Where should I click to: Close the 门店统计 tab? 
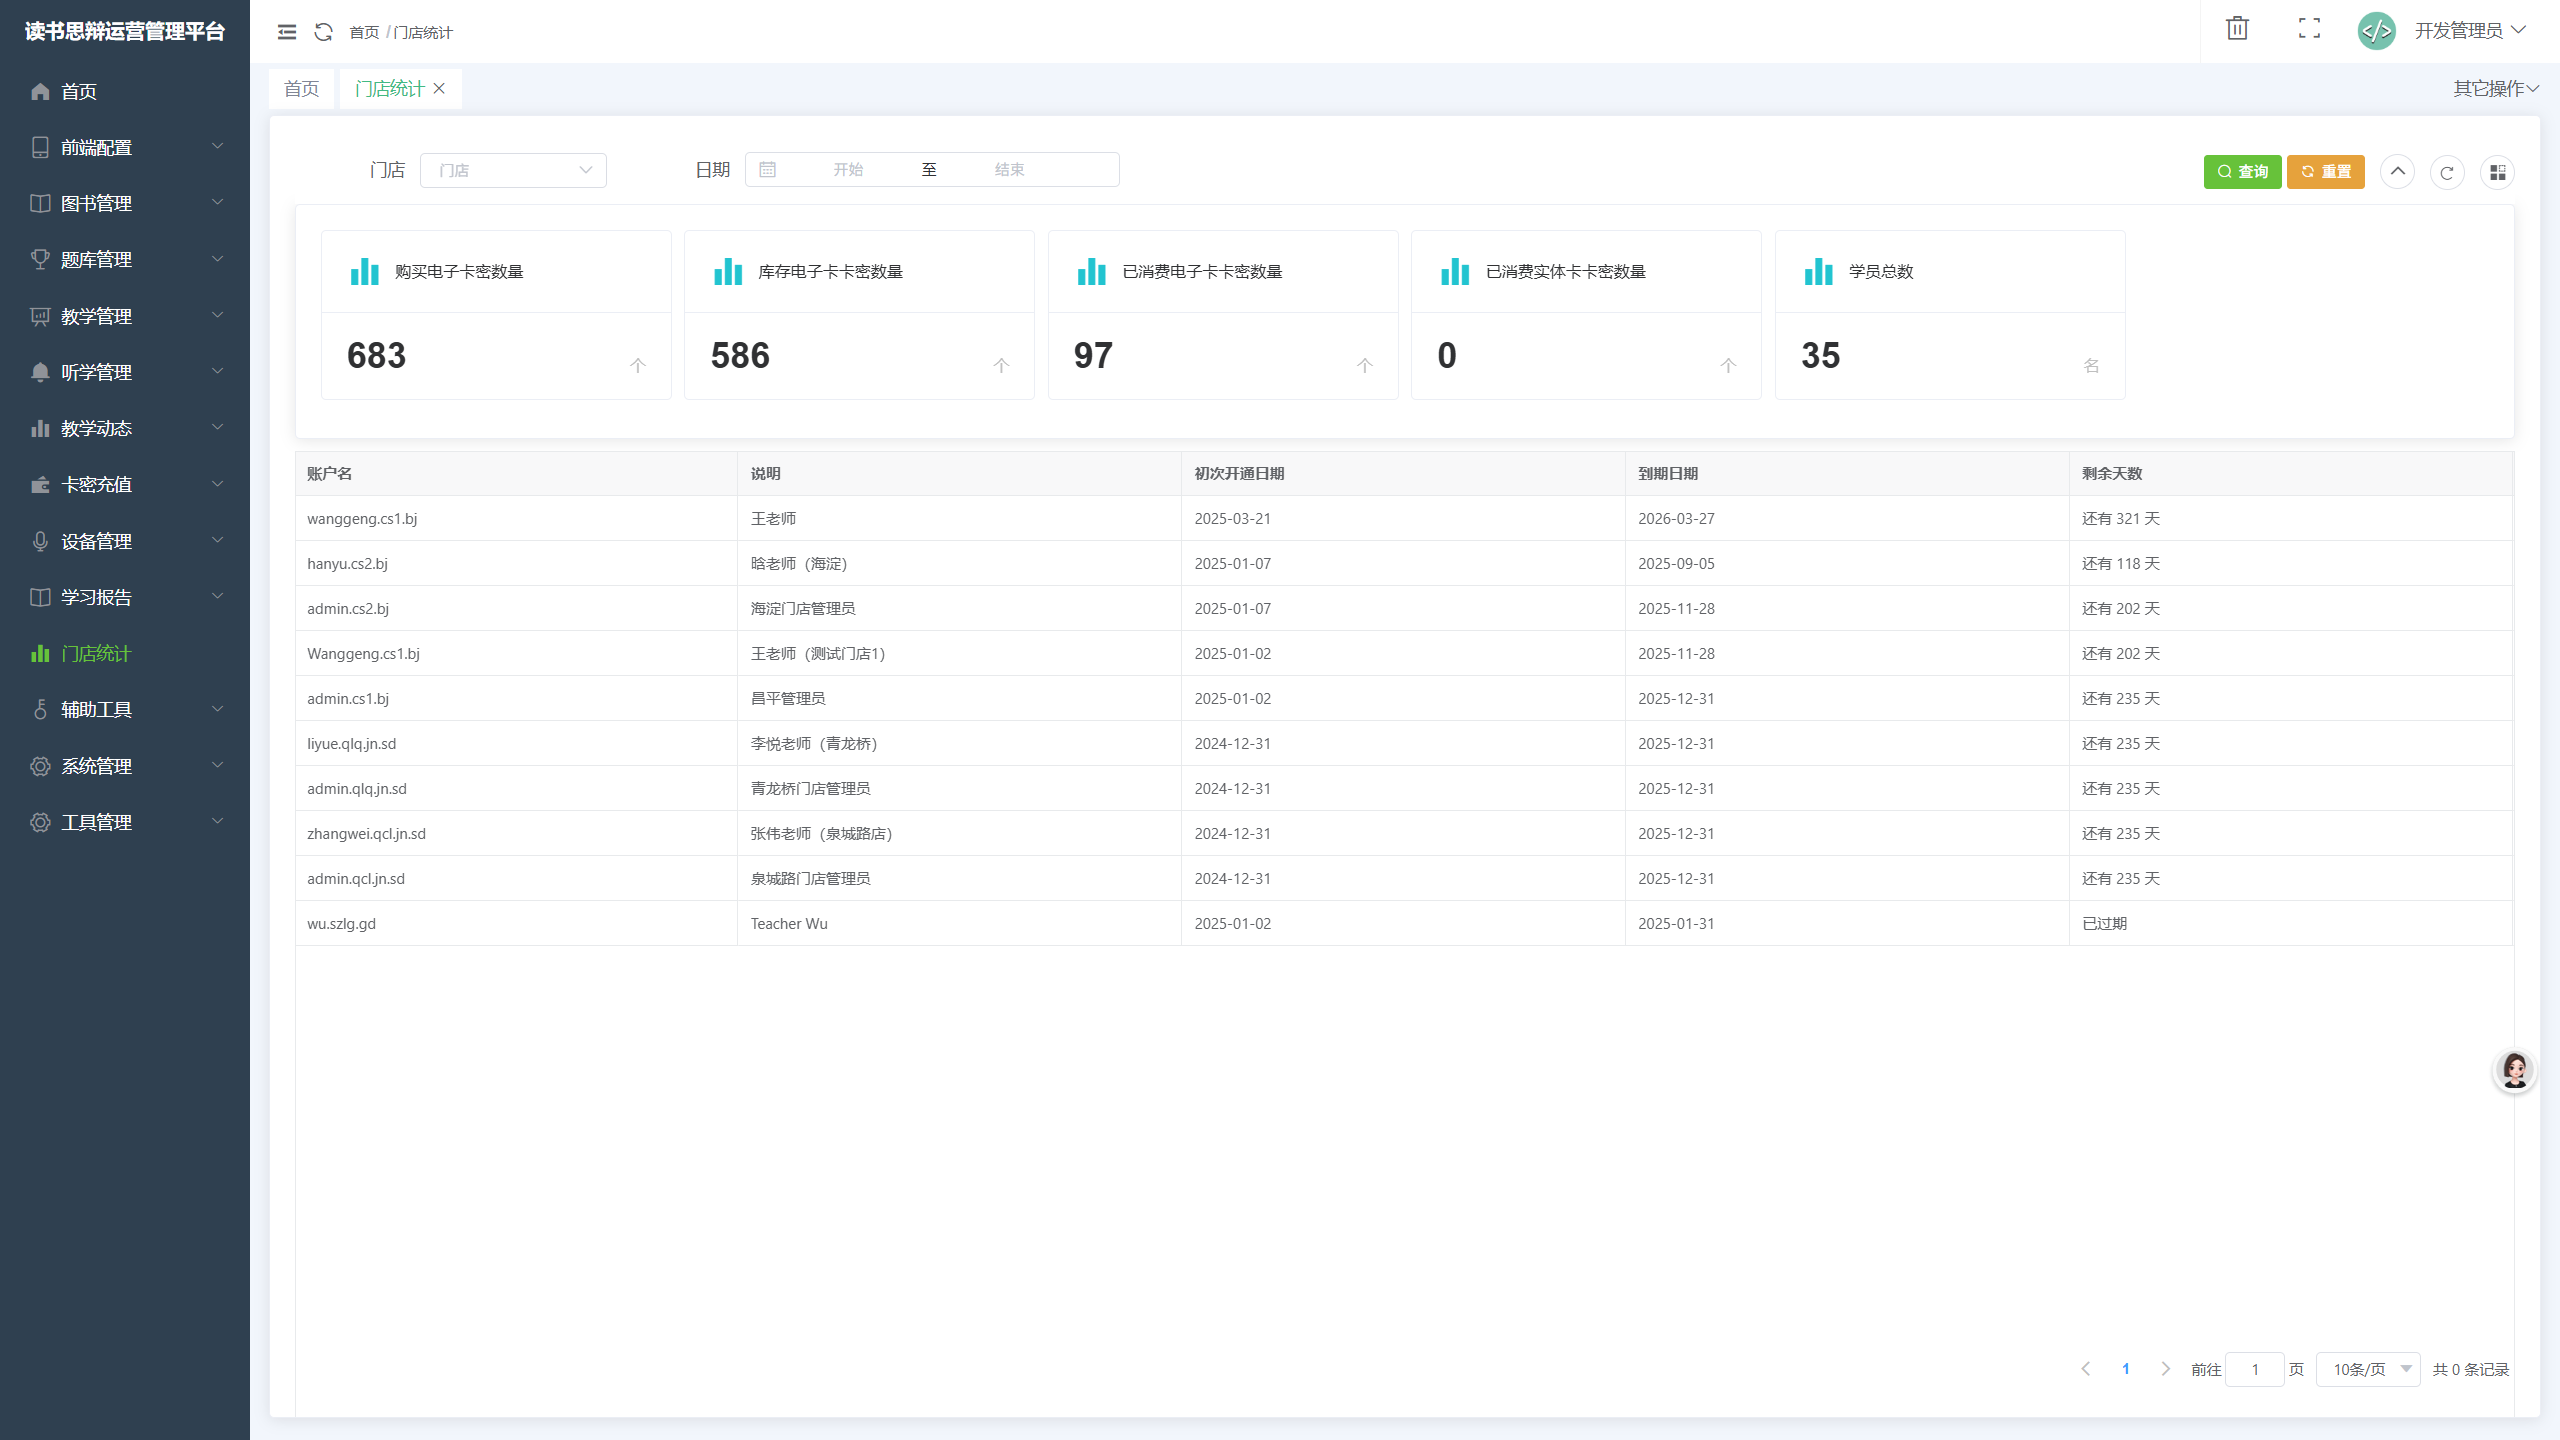[439, 89]
